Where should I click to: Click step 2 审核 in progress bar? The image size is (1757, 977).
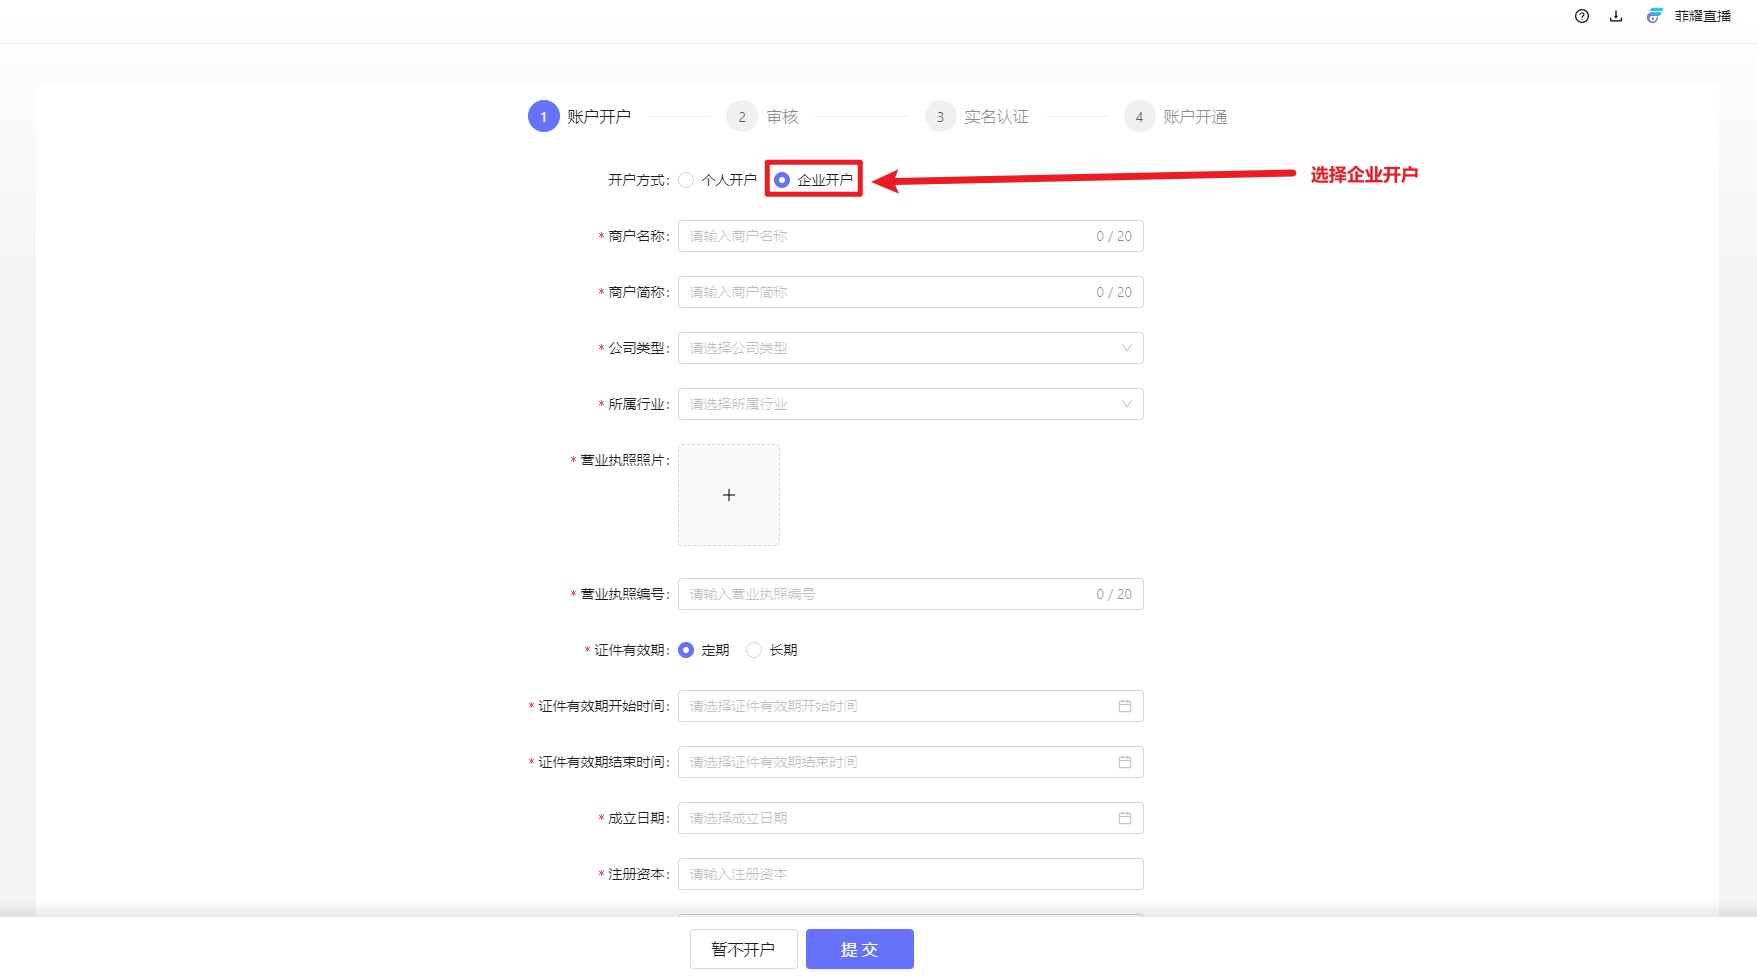click(742, 117)
